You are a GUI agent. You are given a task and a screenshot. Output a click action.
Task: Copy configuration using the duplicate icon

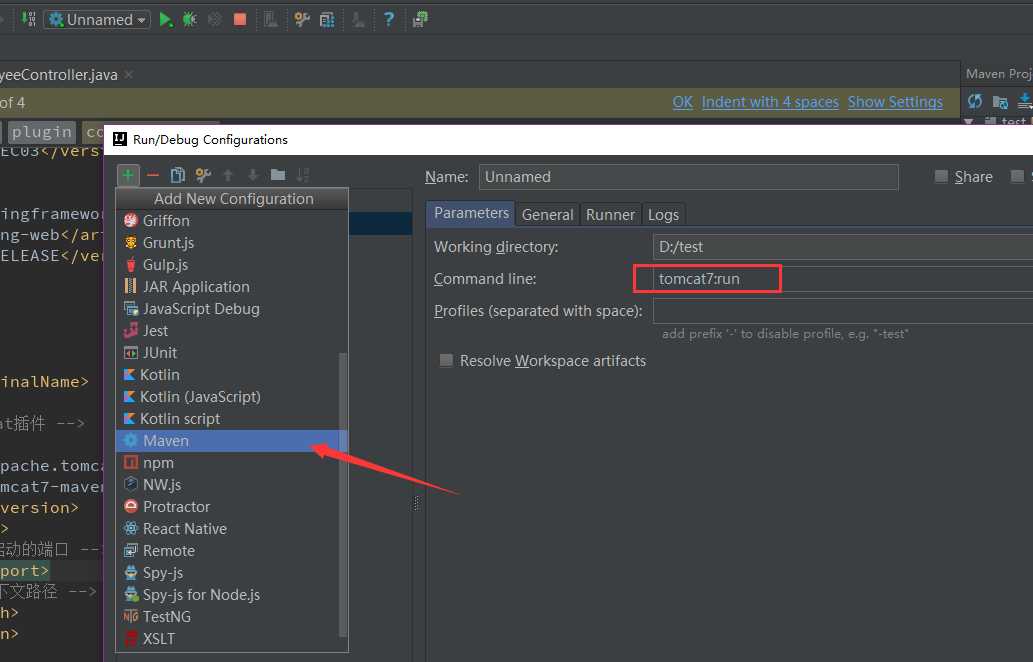click(x=178, y=175)
